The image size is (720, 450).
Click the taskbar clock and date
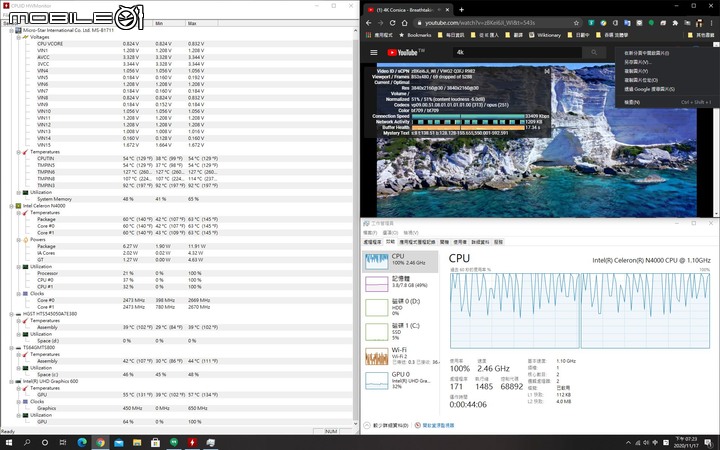coord(686,443)
